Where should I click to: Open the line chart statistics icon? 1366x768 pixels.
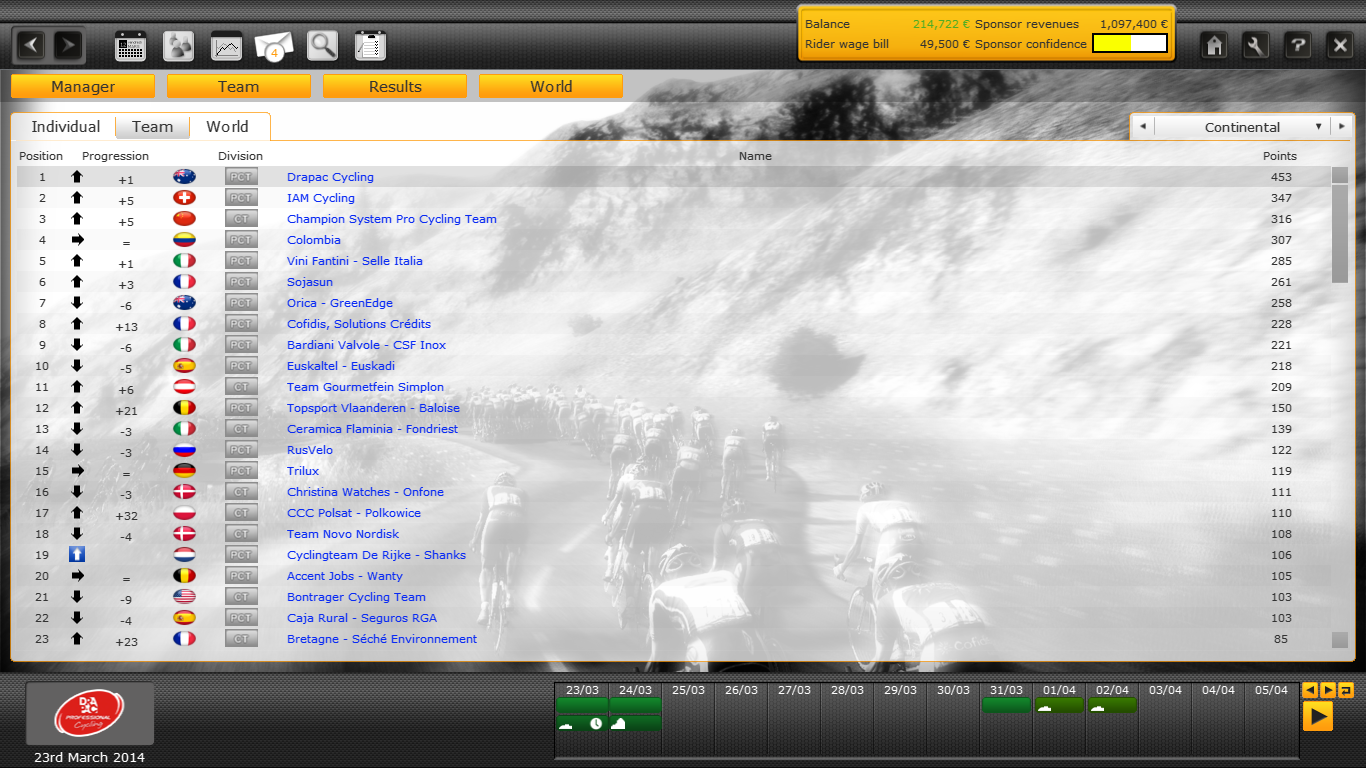tap(227, 46)
